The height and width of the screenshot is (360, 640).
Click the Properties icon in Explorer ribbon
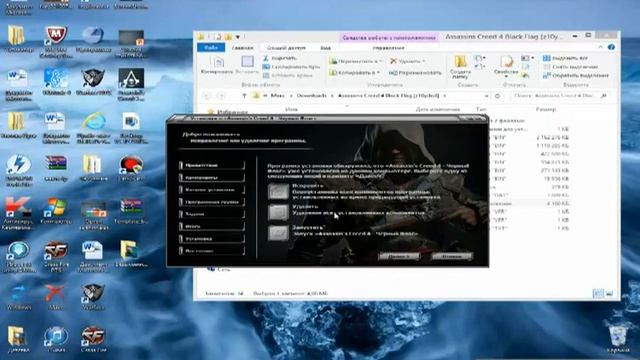click(x=506, y=61)
